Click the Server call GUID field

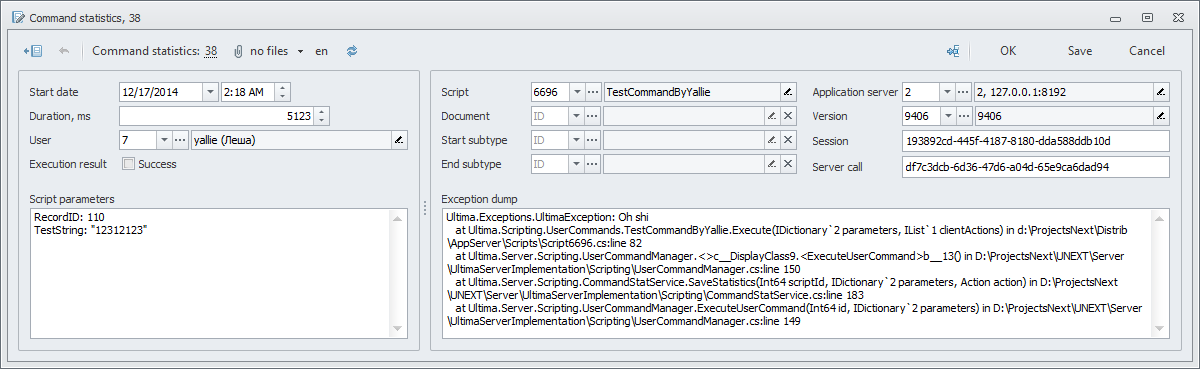point(1035,166)
